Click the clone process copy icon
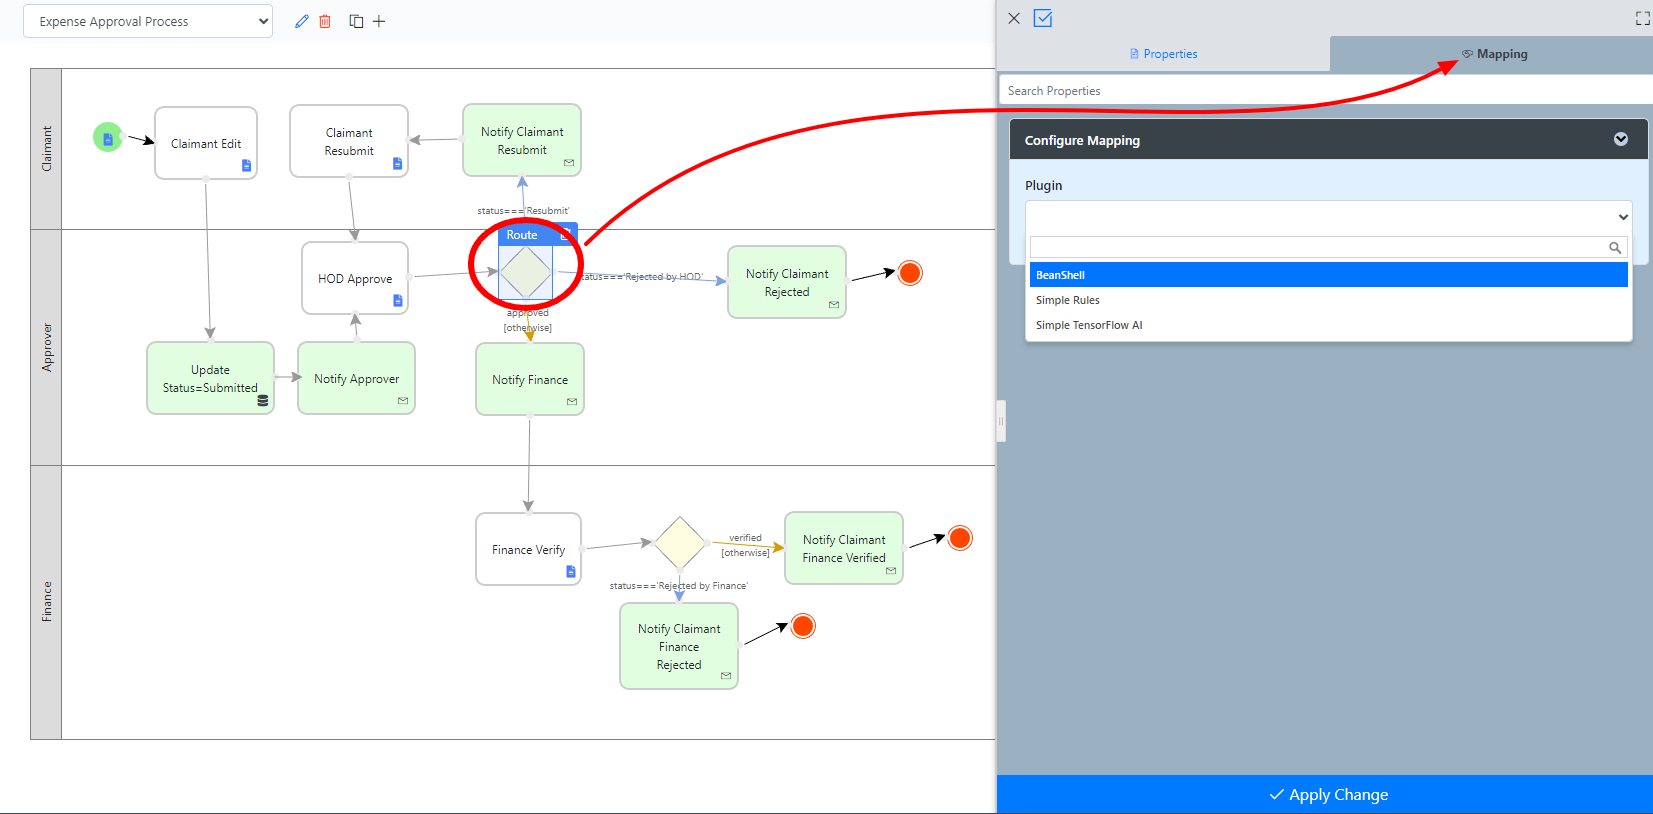The image size is (1653, 814). click(356, 21)
